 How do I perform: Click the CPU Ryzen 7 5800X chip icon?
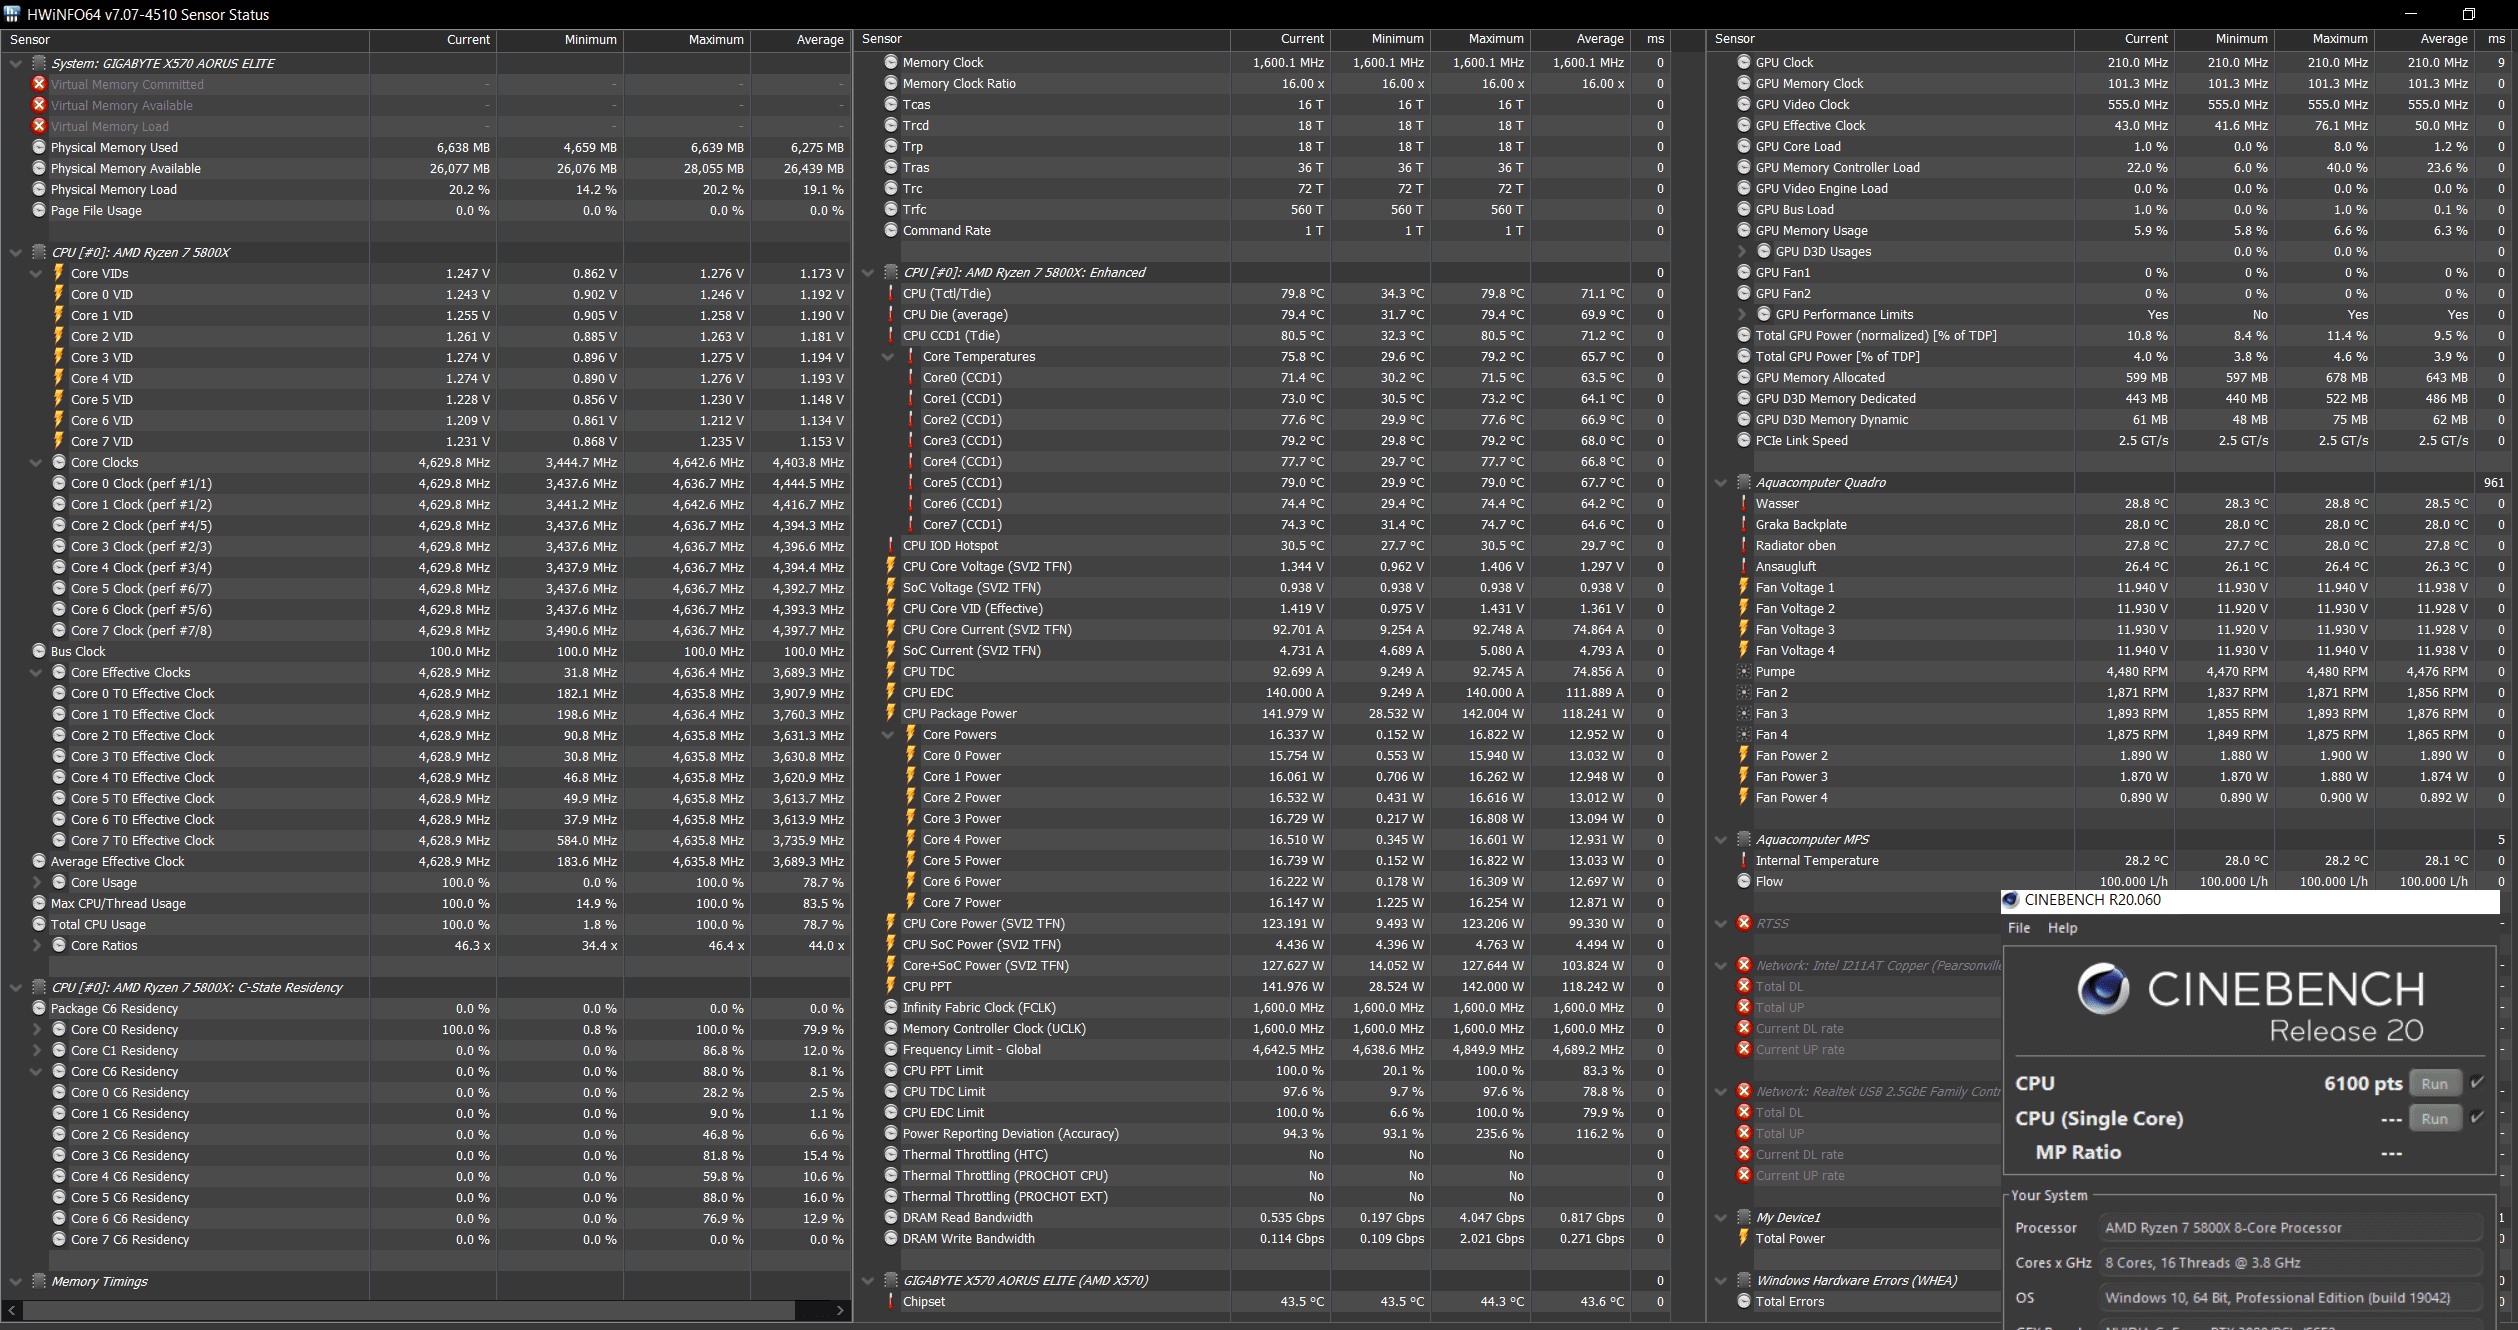(39, 252)
